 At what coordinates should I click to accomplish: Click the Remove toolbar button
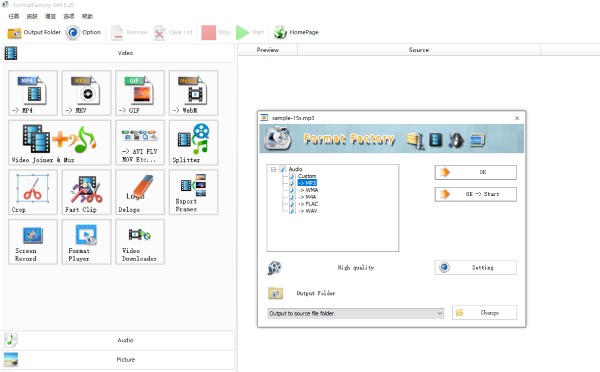129,33
